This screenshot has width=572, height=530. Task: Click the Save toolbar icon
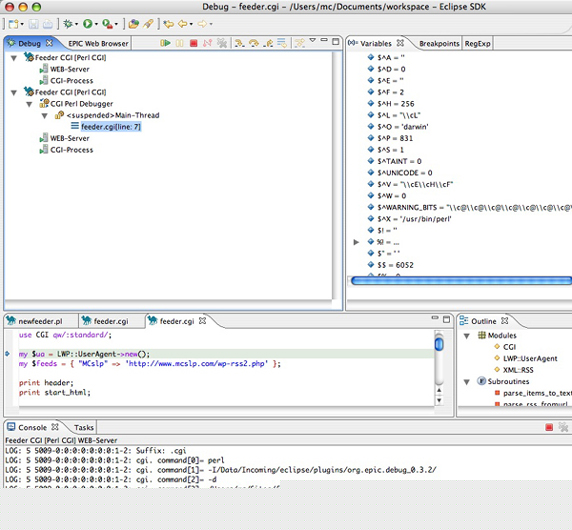tap(34, 24)
